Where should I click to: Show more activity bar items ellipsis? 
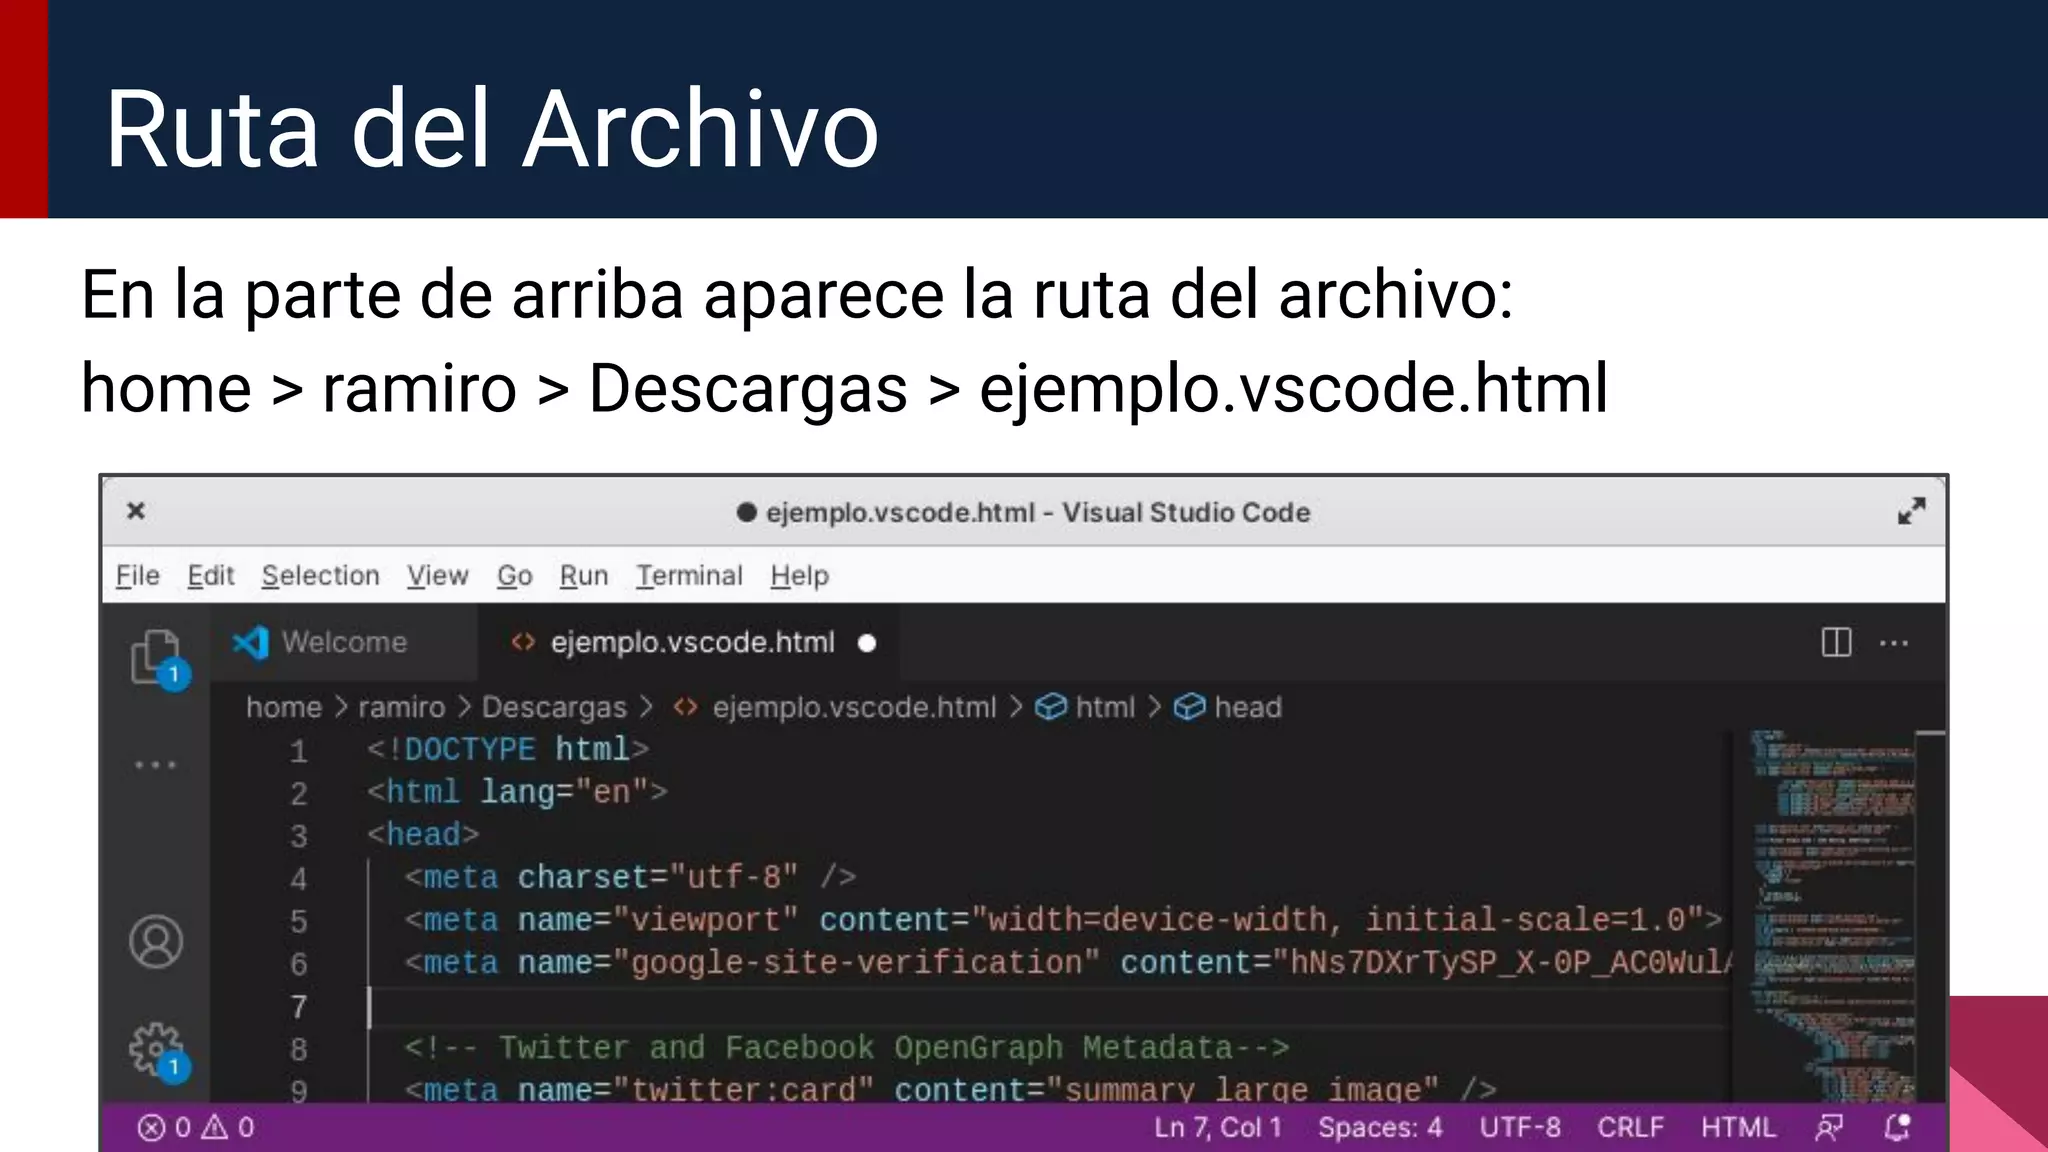point(156,765)
